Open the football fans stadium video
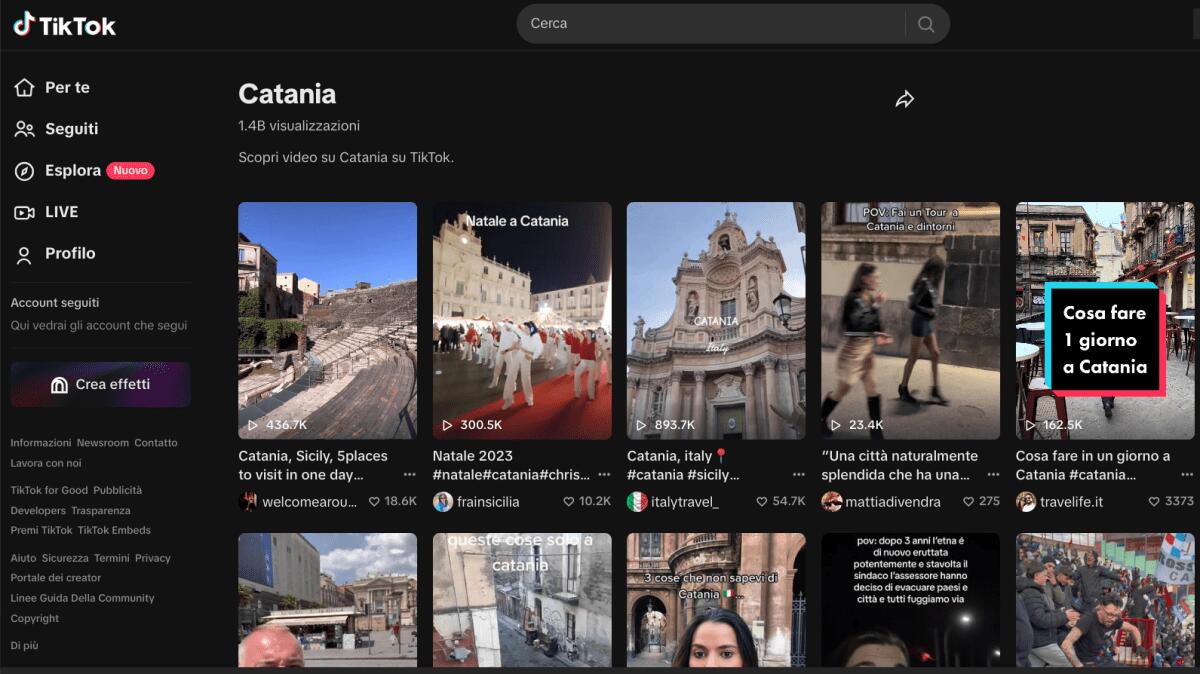The width and height of the screenshot is (1200, 674). (x=1105, y=600)
